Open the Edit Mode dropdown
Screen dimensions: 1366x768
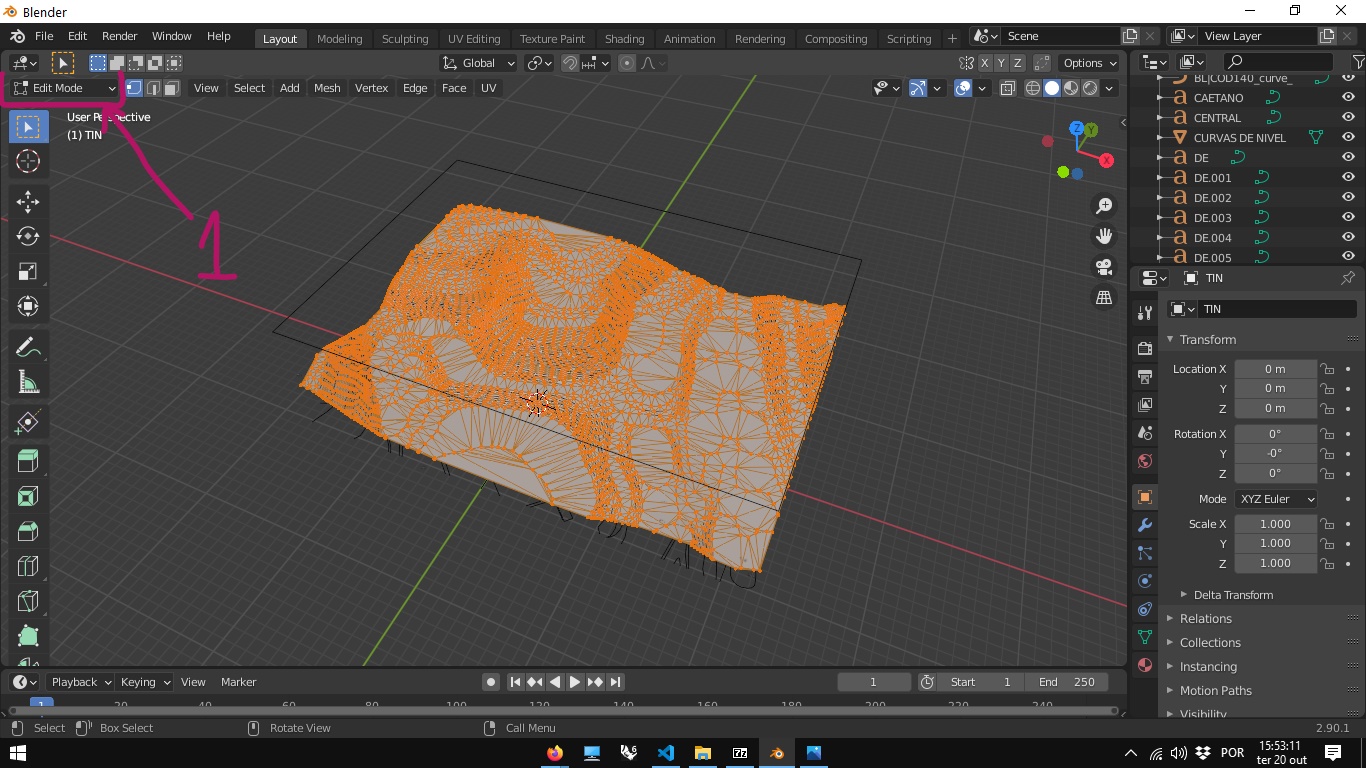pyautogui.click(x=64, y=88)
